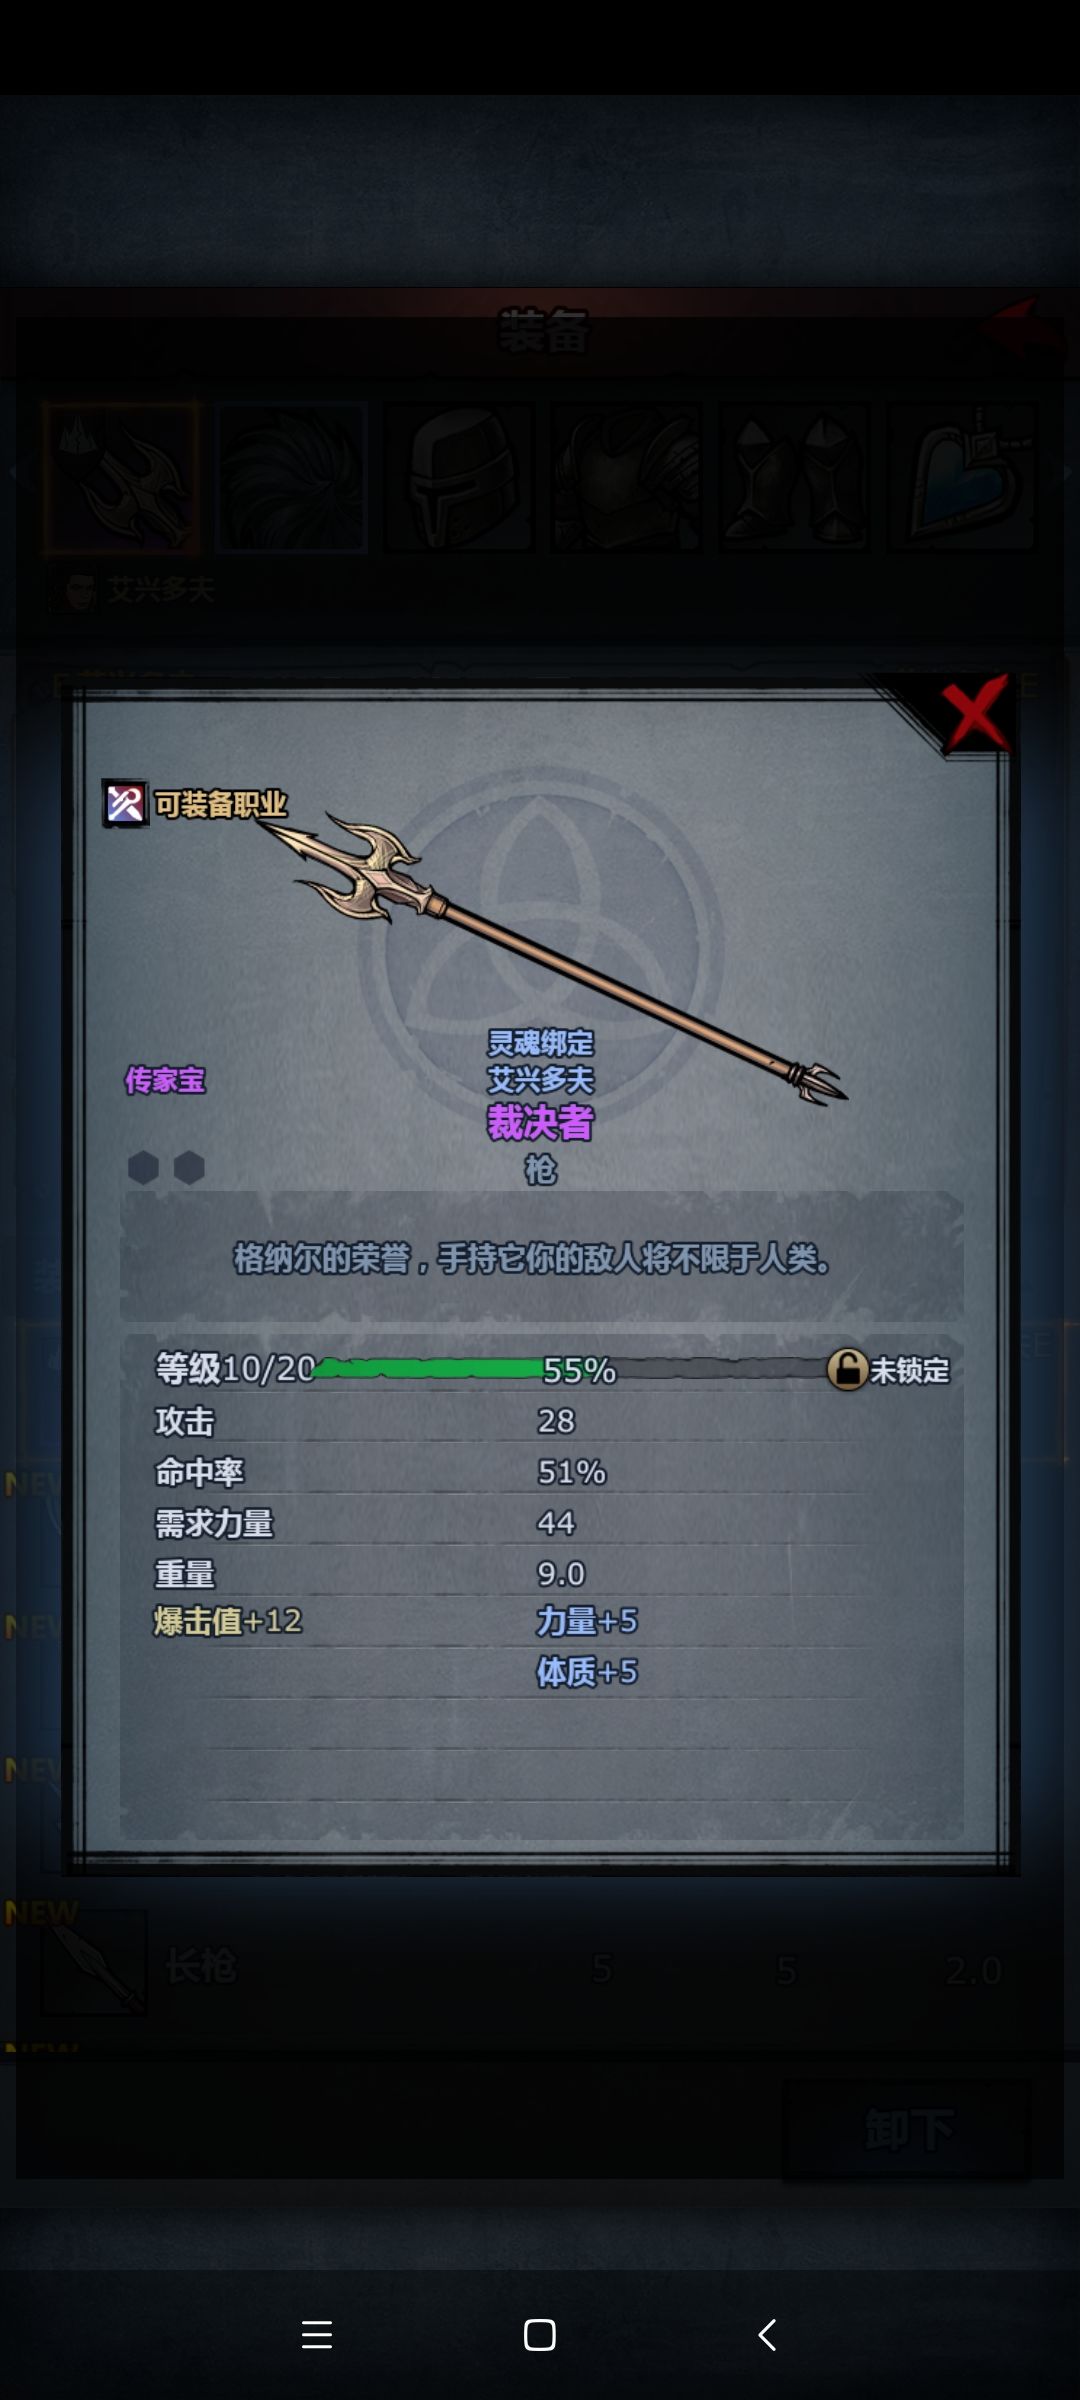Tap the 未锁定 lock status label
Viewport: 1080px width, 2400px height.
pyautogui.click(x=909, y=1370)
